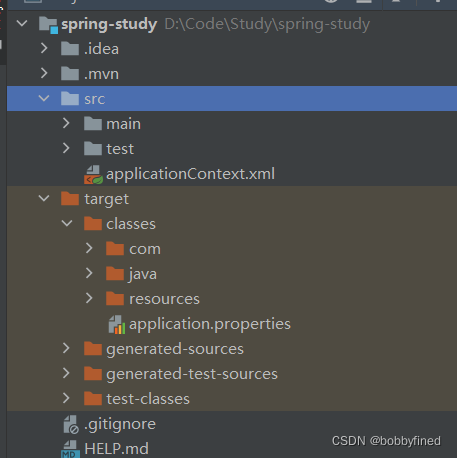Image resolution: width=457 pixels, height=458 pixels.
Task: Click the HELP.md markdown file icon
Action: pyautogui.click(x=71, y=449)
